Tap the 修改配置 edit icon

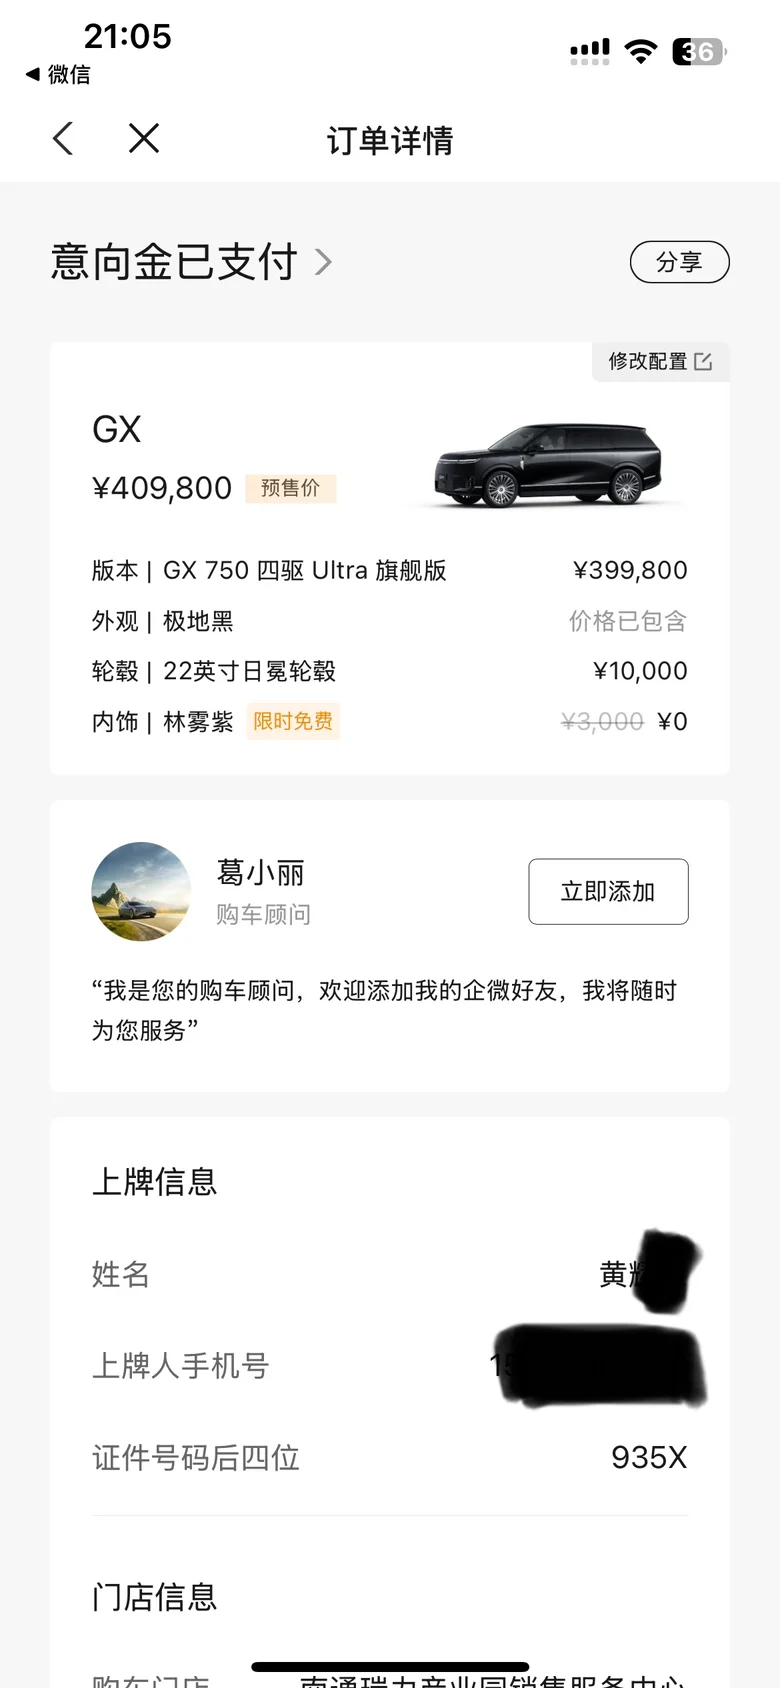(x=703, y=361)
